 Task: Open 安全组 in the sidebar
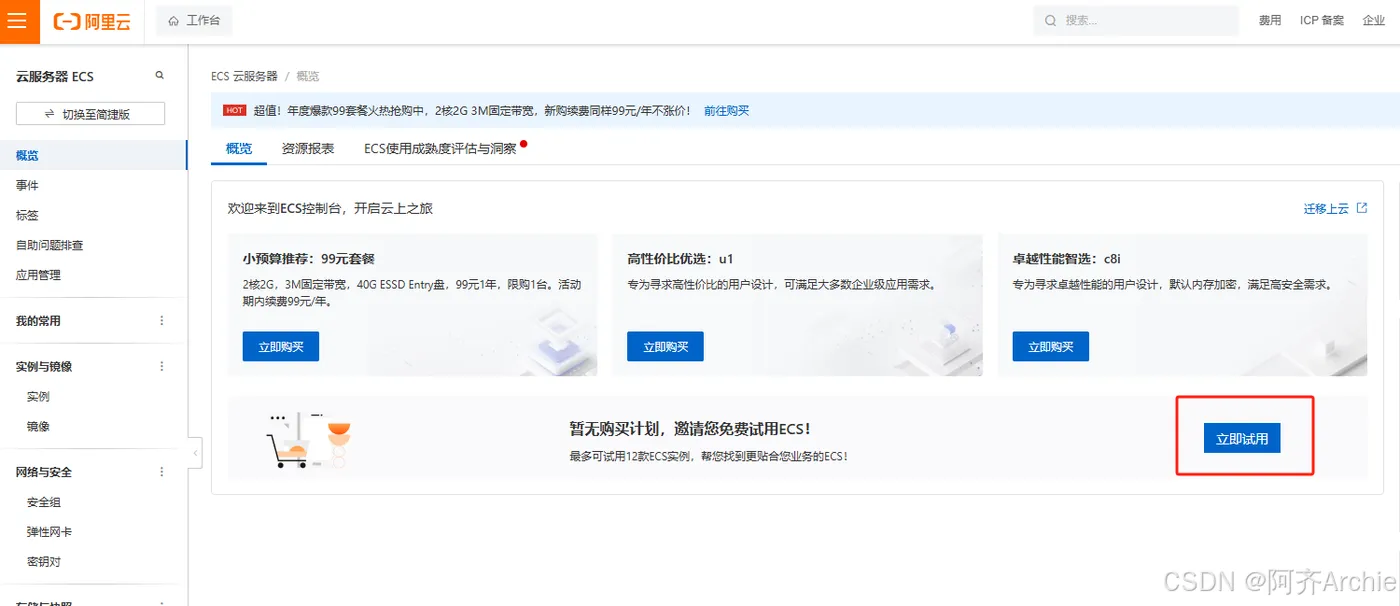[x=44, y=502]
